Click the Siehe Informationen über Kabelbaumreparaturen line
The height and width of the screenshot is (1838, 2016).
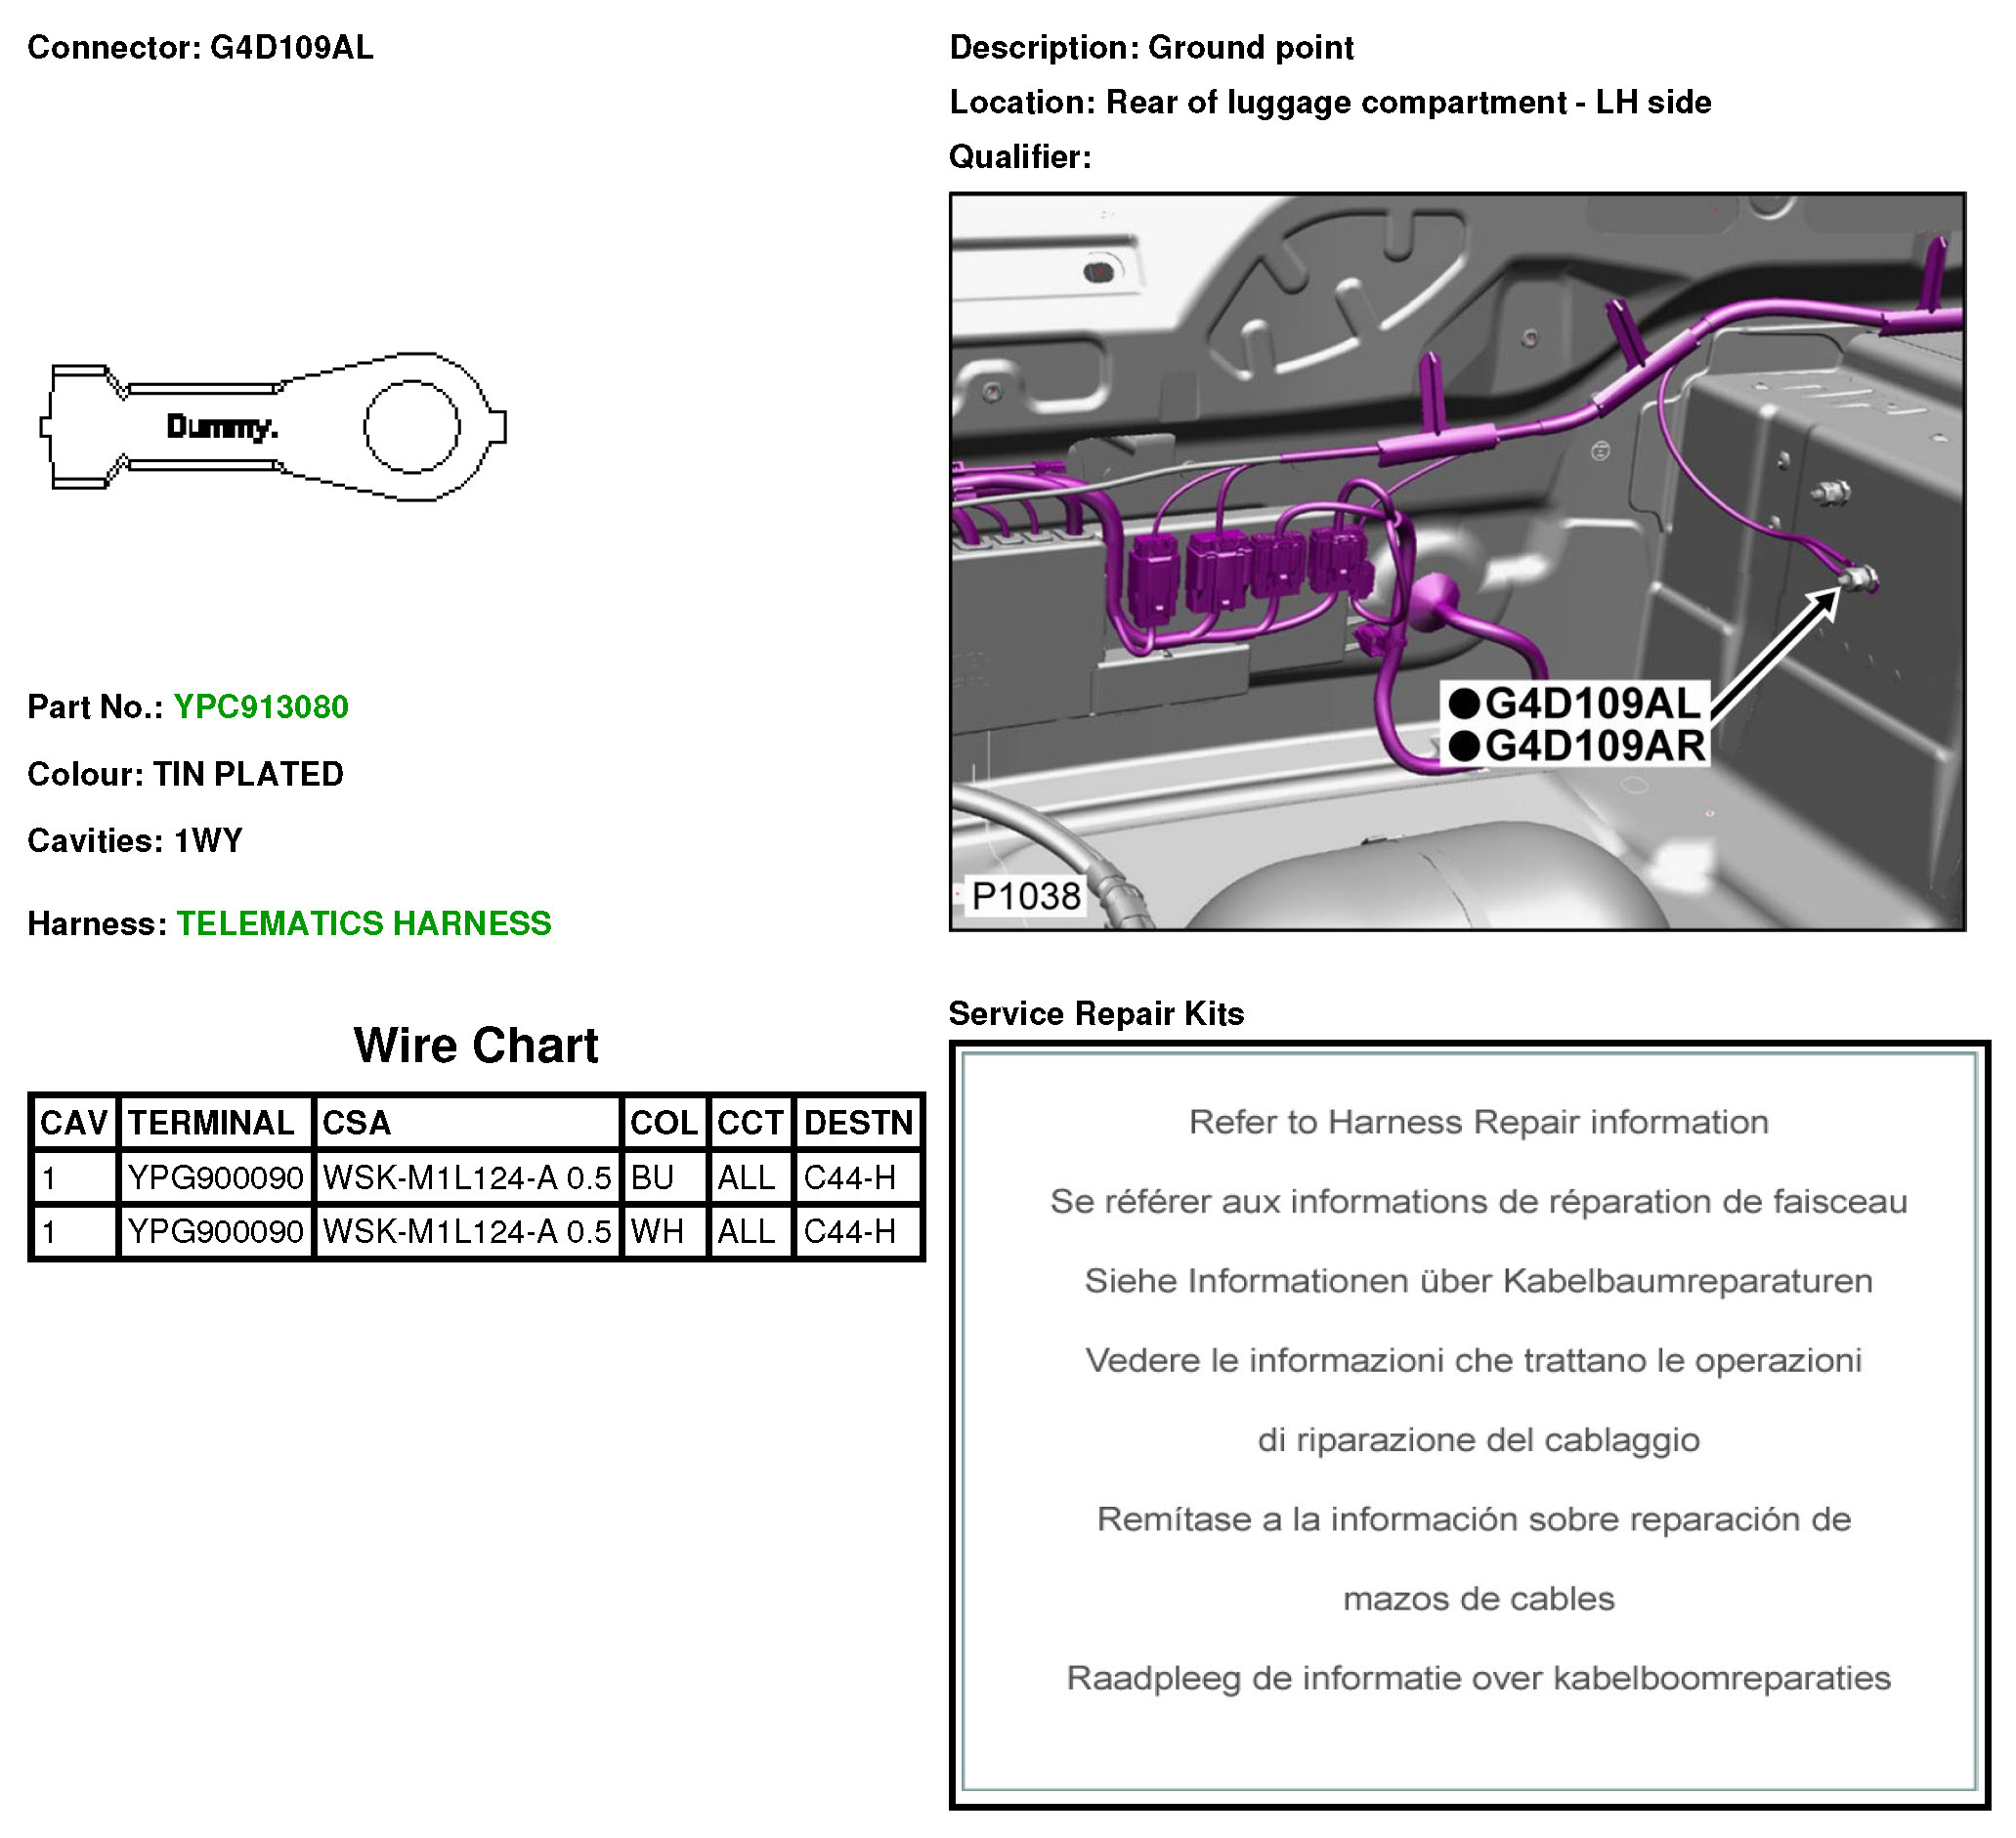[1478, 1280]
